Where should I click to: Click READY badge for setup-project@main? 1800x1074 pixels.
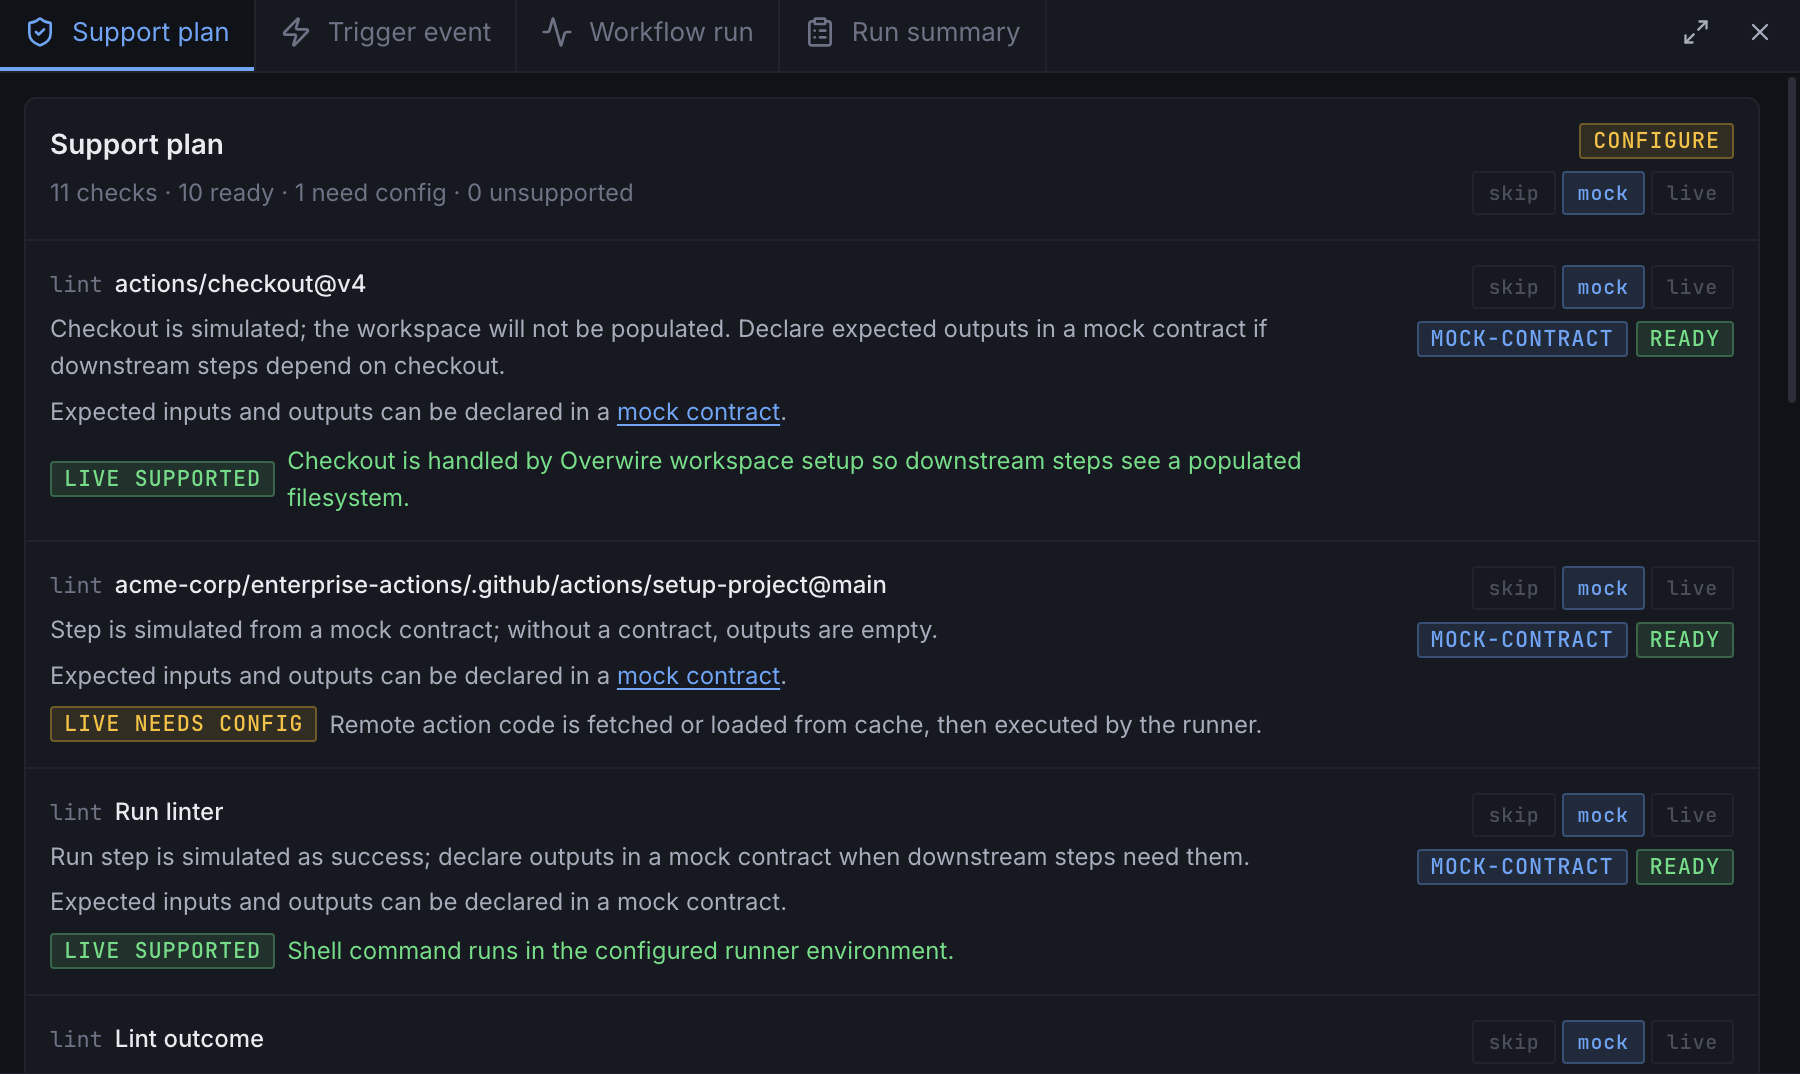(x=1684, y=640)
